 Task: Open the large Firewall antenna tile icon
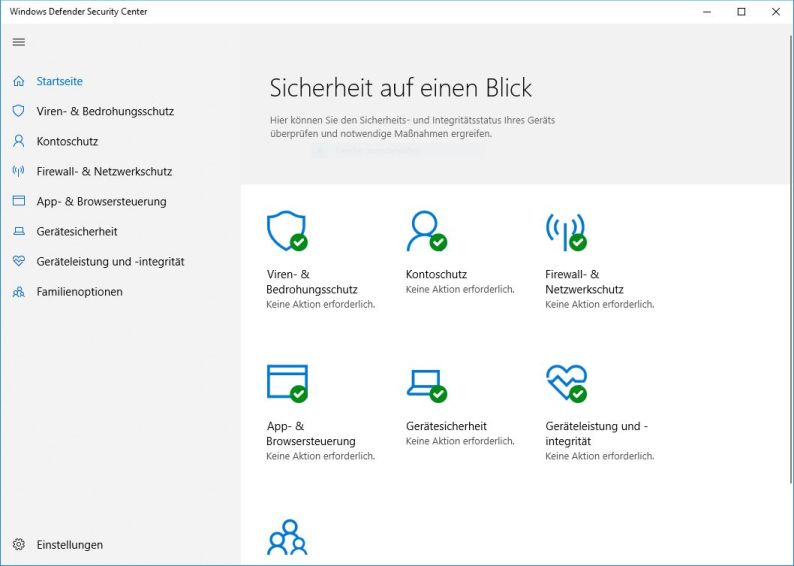(566, 231)
